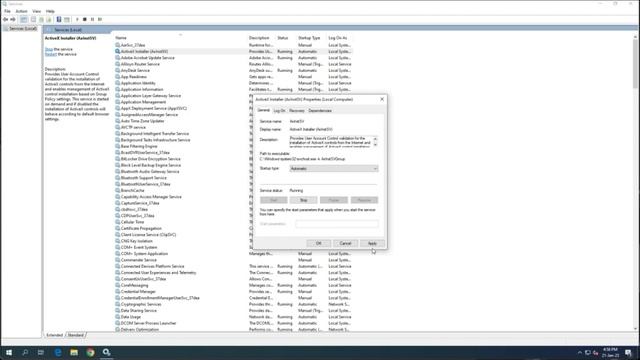Select the Connected Devices Platform Service row
640x360 pixels.
(233, 266)
